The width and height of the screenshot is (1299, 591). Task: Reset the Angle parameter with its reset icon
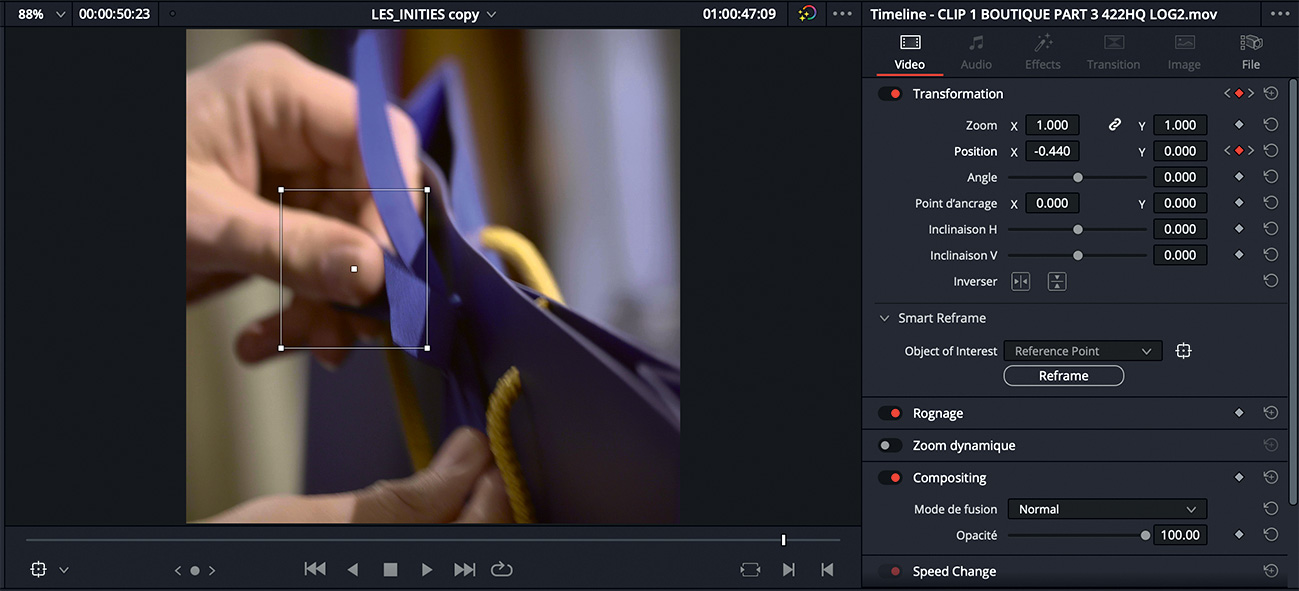click(1270, 177)
